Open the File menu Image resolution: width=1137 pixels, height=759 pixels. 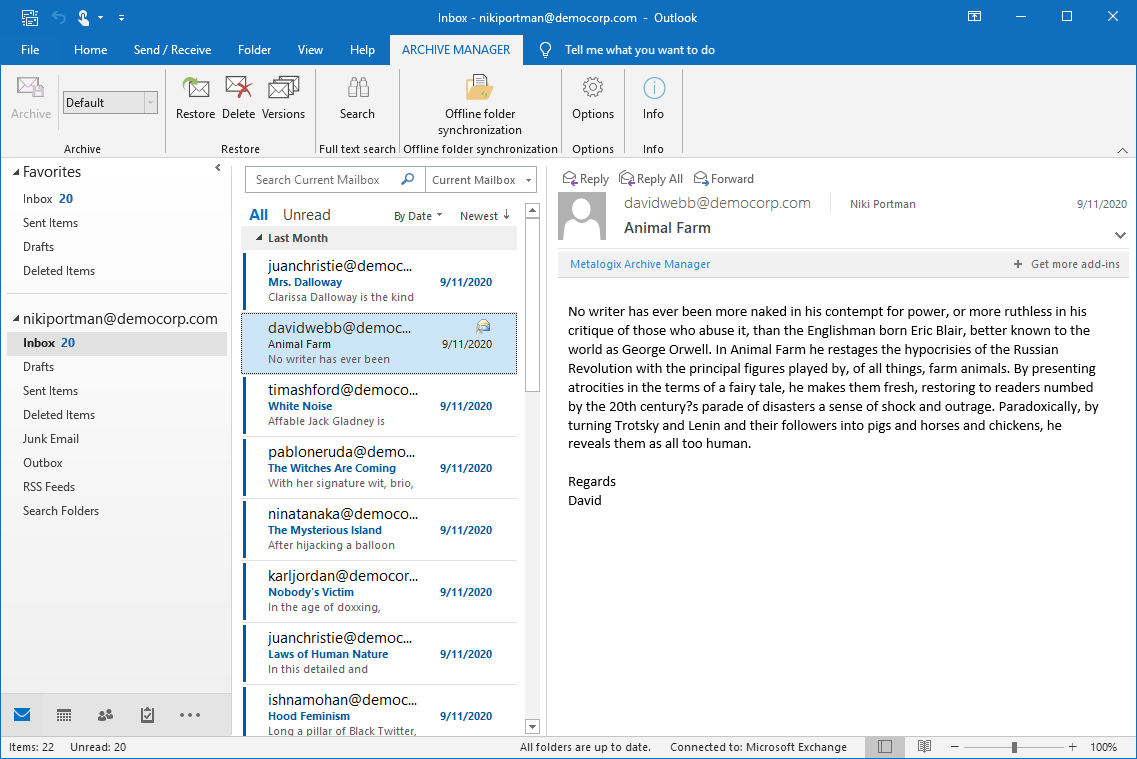[x=30, y=50]
